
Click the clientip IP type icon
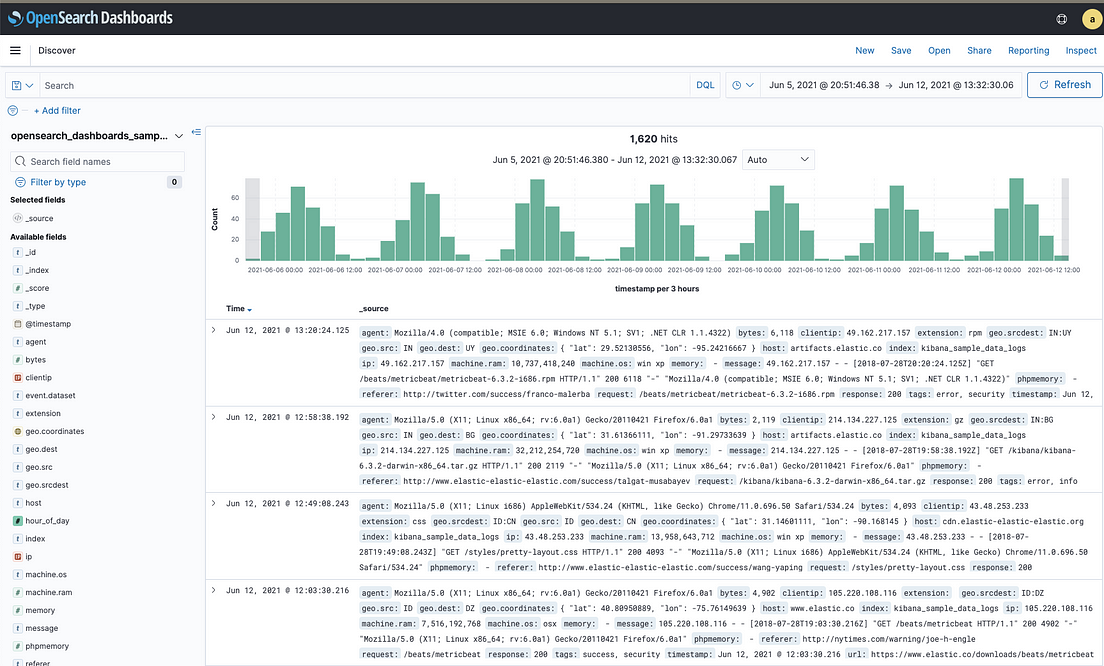pyautogui.click(x=18, y=377)
